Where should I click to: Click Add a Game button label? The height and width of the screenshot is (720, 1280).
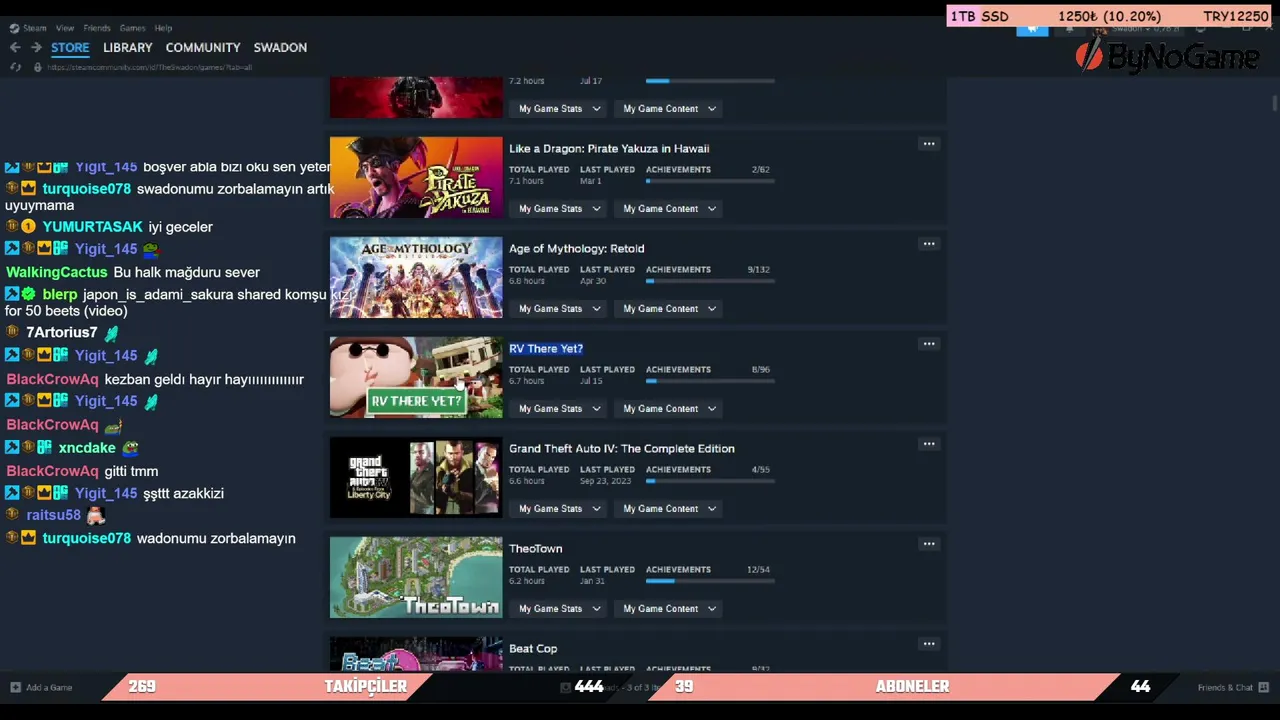[49, 688]
